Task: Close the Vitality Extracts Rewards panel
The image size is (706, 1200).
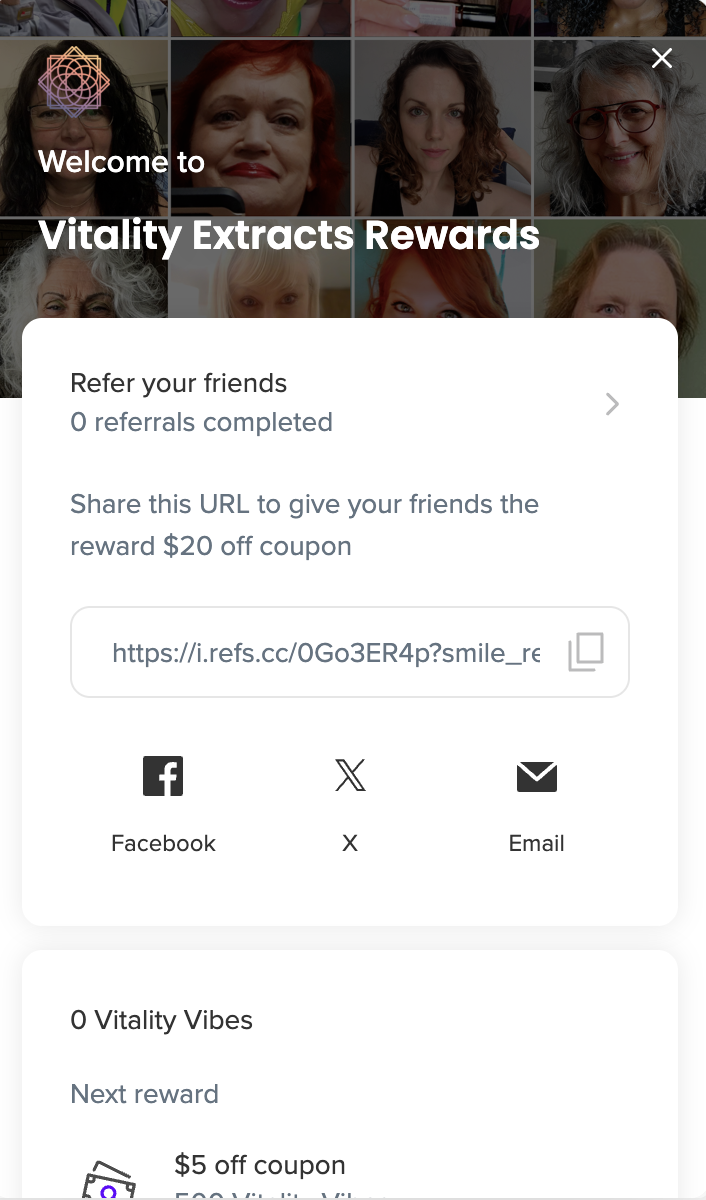Action: (662, 59)
